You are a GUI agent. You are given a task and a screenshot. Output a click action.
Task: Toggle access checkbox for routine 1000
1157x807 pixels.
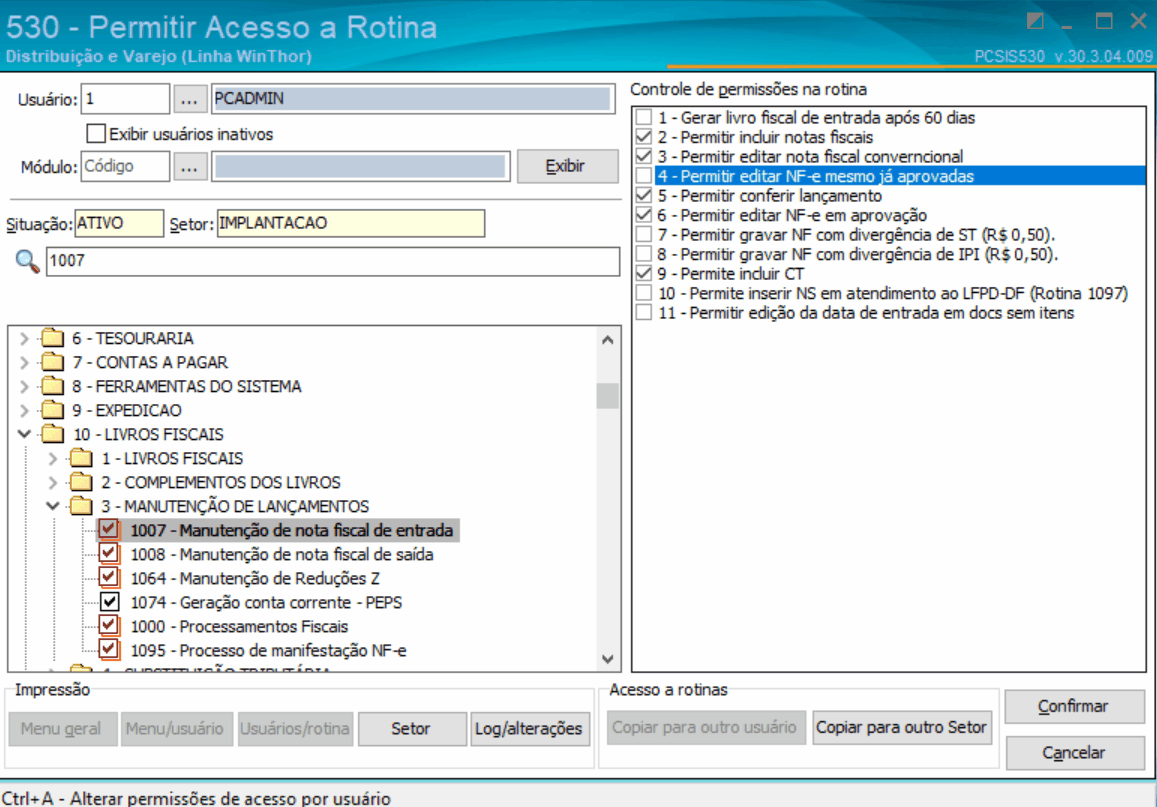click(x=108, y=626)
